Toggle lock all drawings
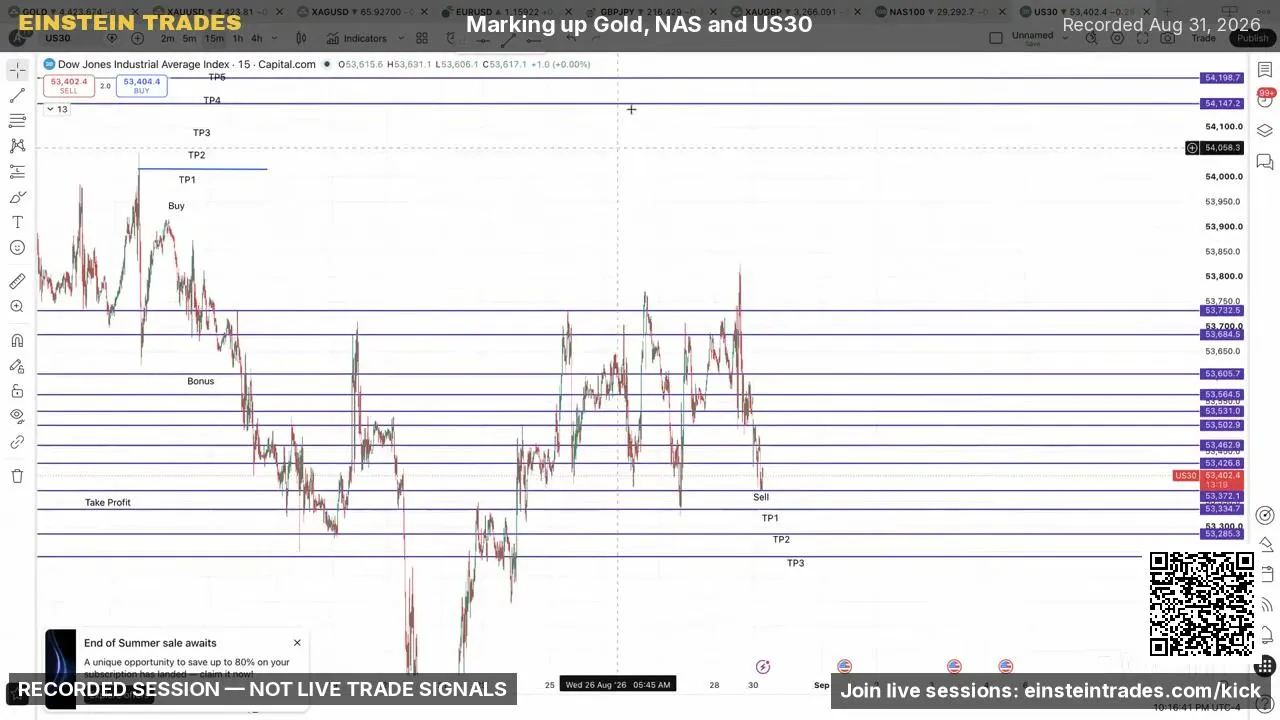Image resolution: width=1280 pixels, height=720 pixels. point(17,391)
